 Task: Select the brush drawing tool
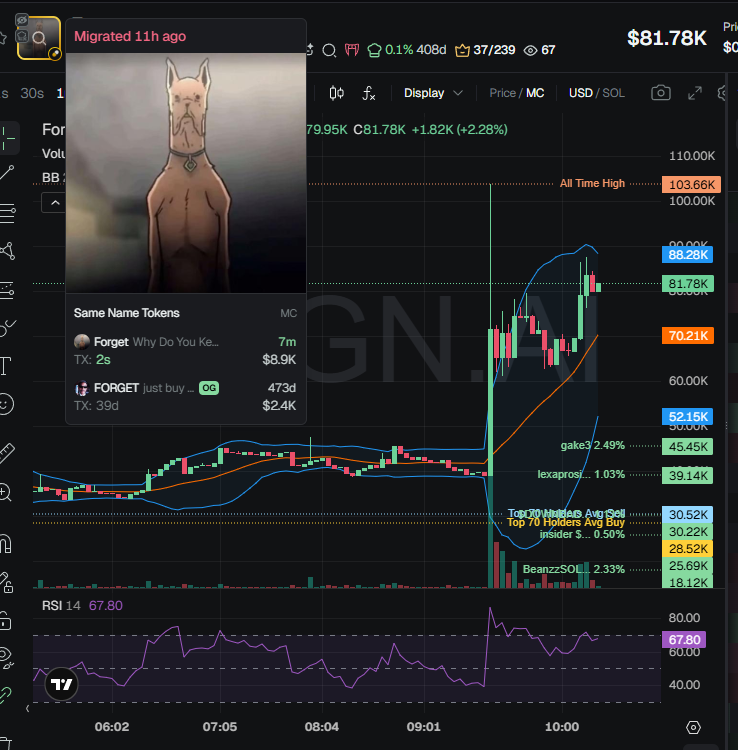[x=7, y=328]
